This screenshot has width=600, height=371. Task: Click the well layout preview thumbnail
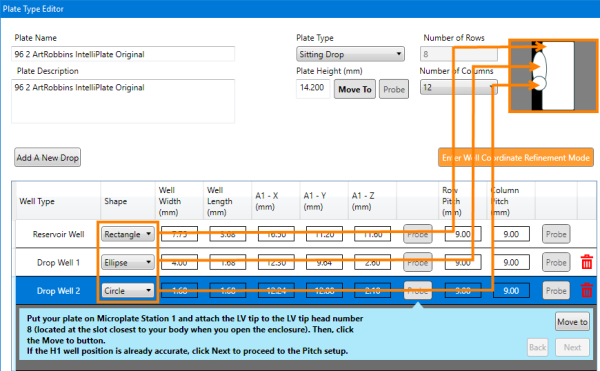click(553, 76)
